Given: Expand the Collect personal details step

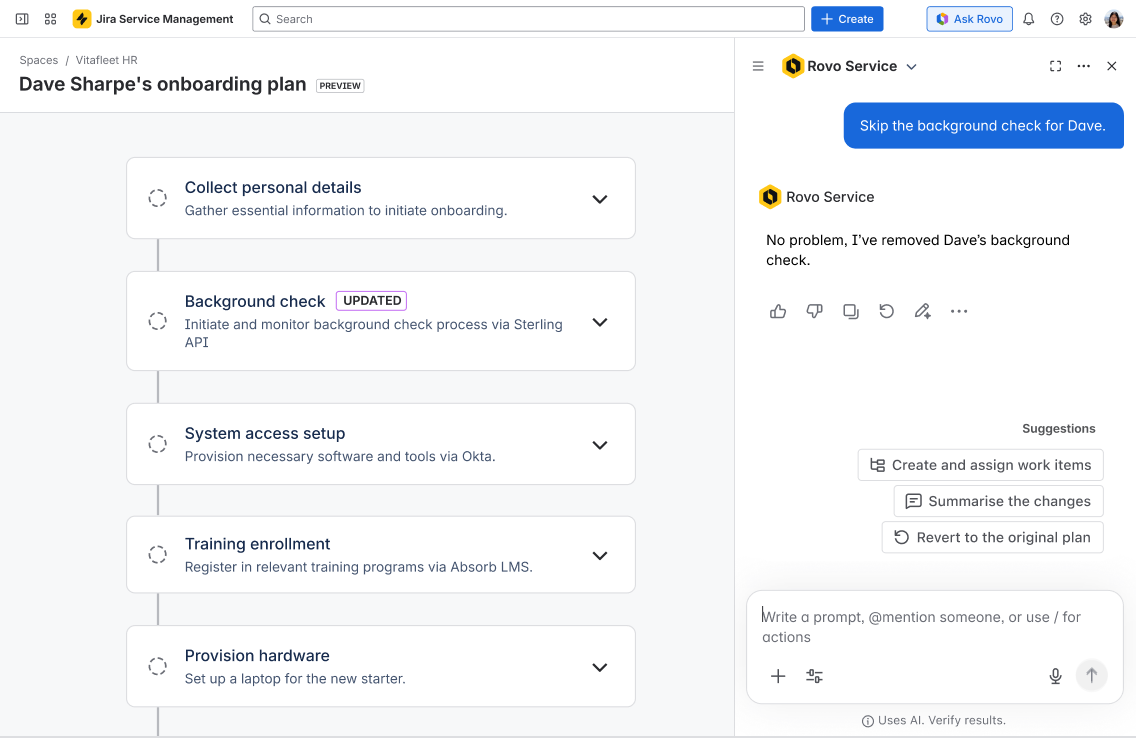Looking at the screenshot, I should (600, 199).
